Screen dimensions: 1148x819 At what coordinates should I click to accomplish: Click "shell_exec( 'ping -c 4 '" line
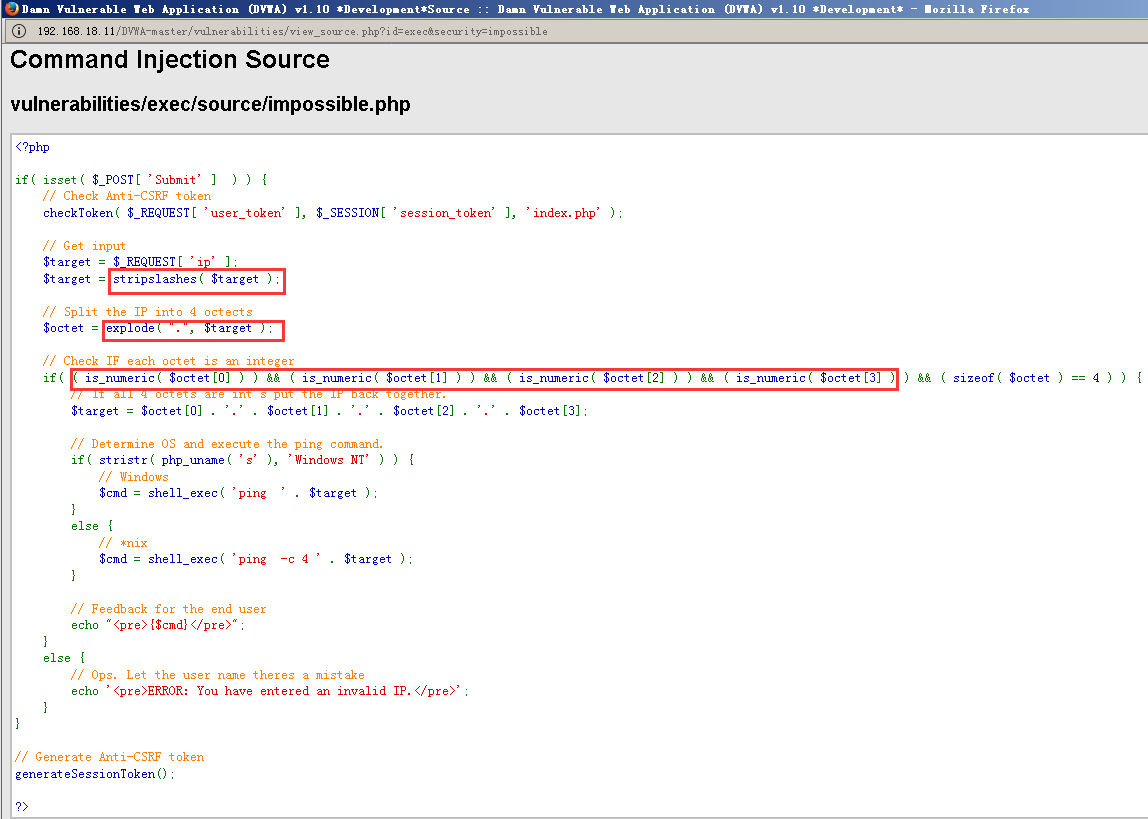click(256, 559)
